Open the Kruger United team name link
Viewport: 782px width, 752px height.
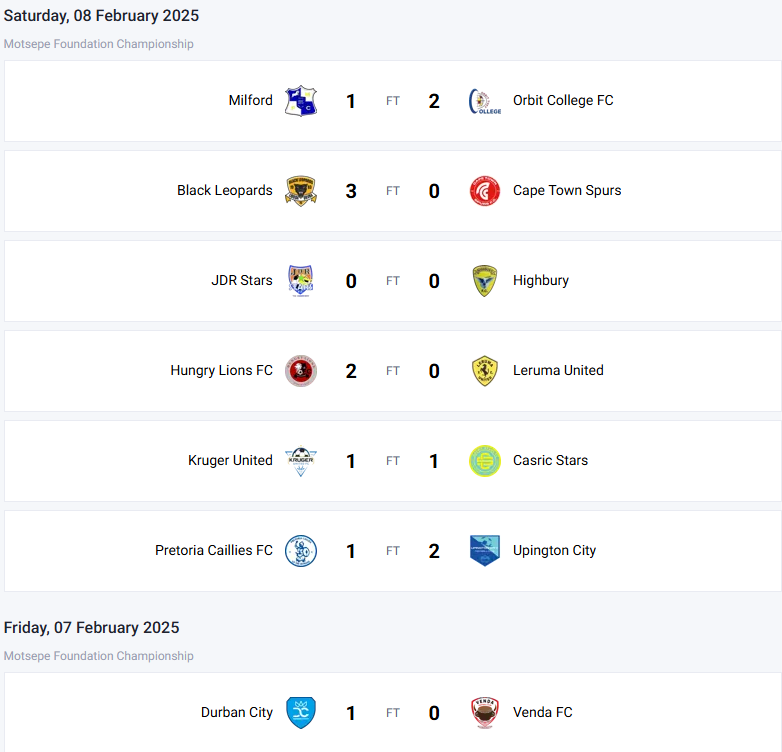tap(230, 461)
